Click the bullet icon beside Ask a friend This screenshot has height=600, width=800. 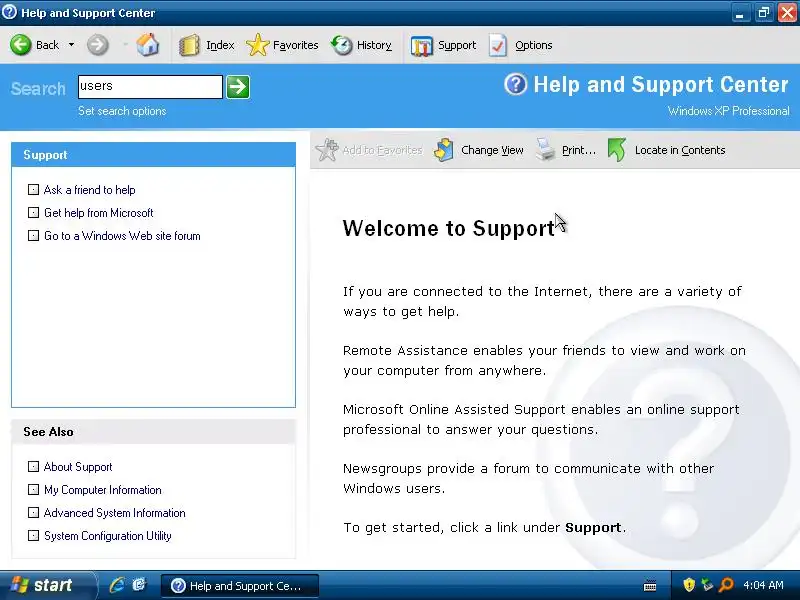[x=33, y=190]
